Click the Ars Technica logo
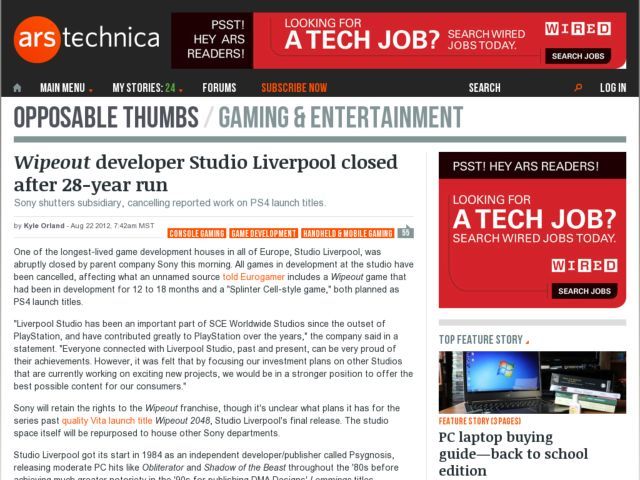The width and height of the screenshot is (640, 480). (x=87, y=39)
